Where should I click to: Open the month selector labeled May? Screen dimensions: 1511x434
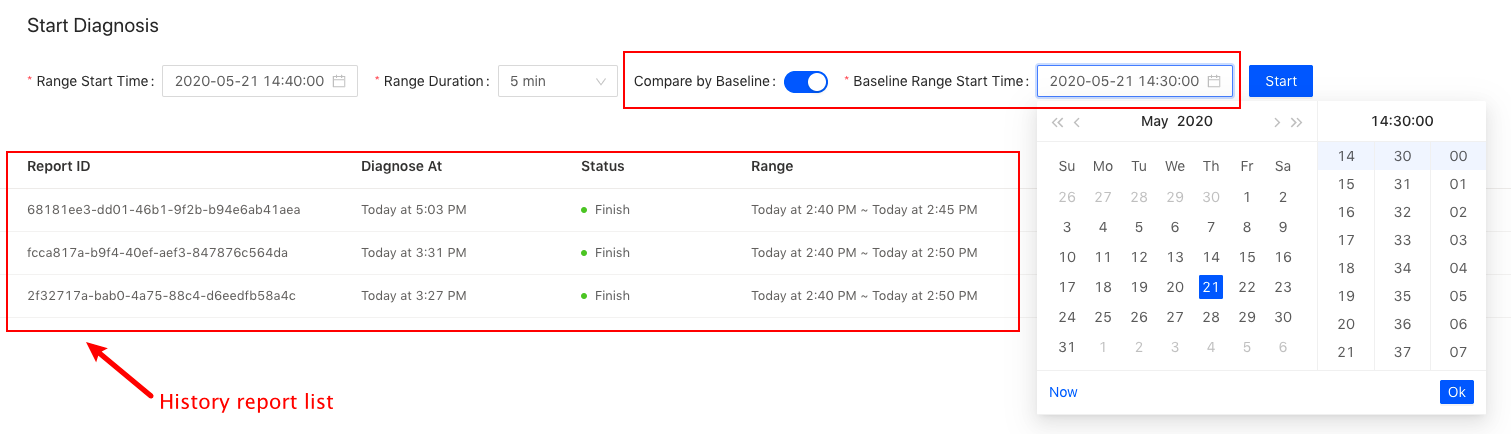1154,121
